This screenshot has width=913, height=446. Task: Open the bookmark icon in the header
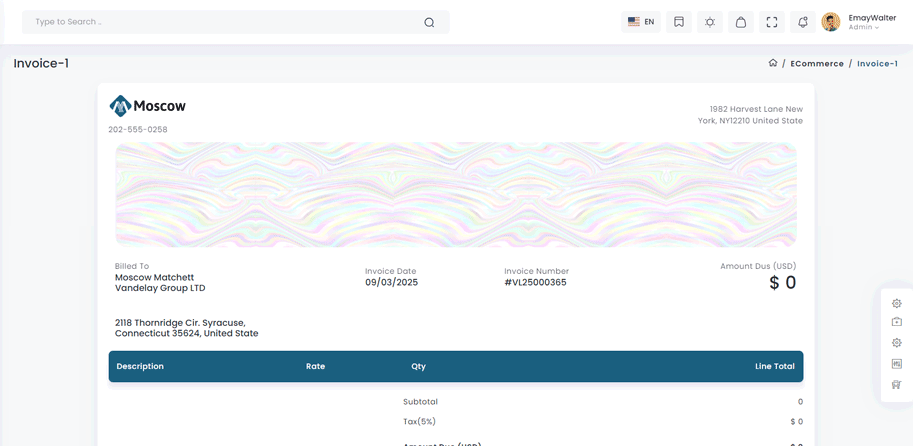tap(679, 22)
